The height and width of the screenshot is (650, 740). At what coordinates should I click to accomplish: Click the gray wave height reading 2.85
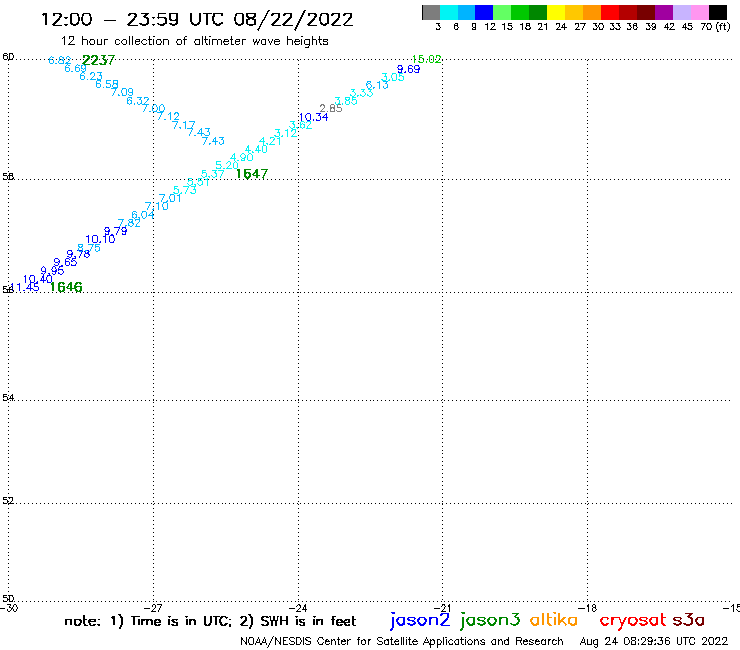[x=331, y=109]
